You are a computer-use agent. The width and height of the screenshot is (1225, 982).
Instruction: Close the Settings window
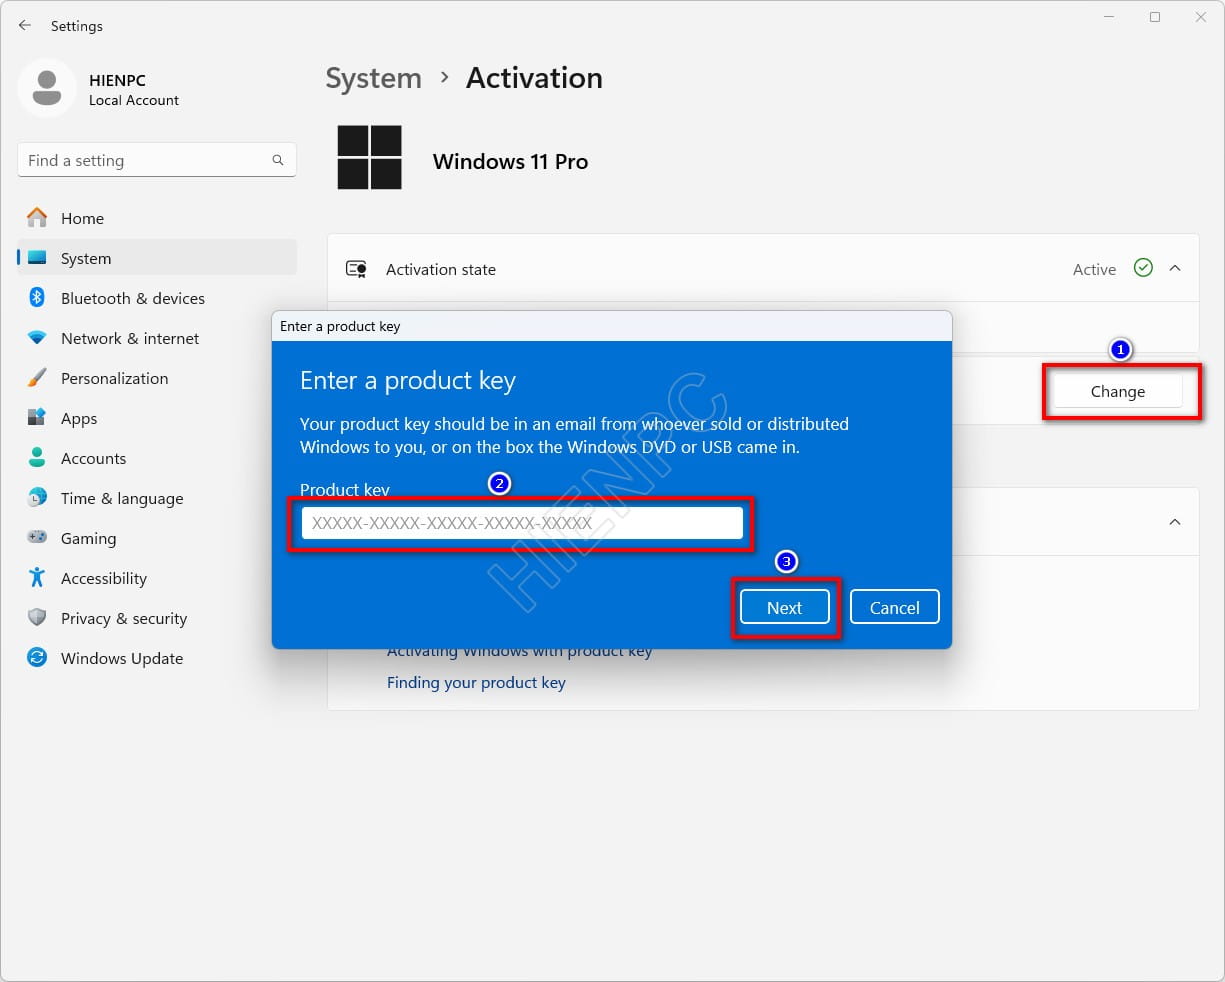point(1201,17)
